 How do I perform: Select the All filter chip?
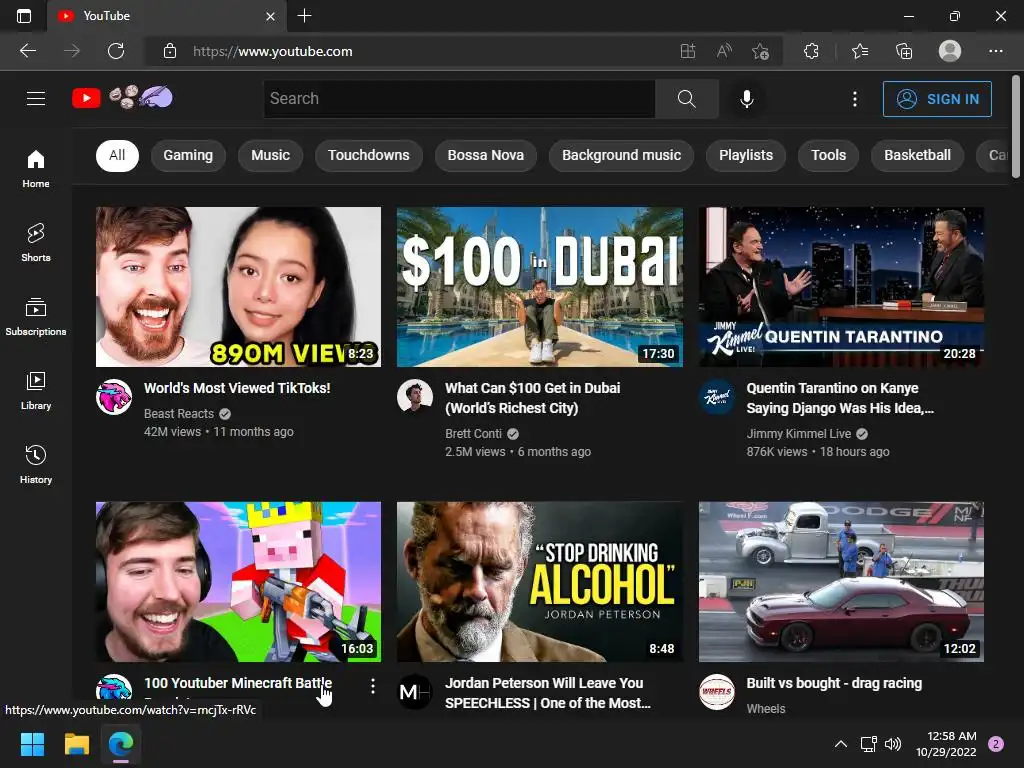[118, 155]
